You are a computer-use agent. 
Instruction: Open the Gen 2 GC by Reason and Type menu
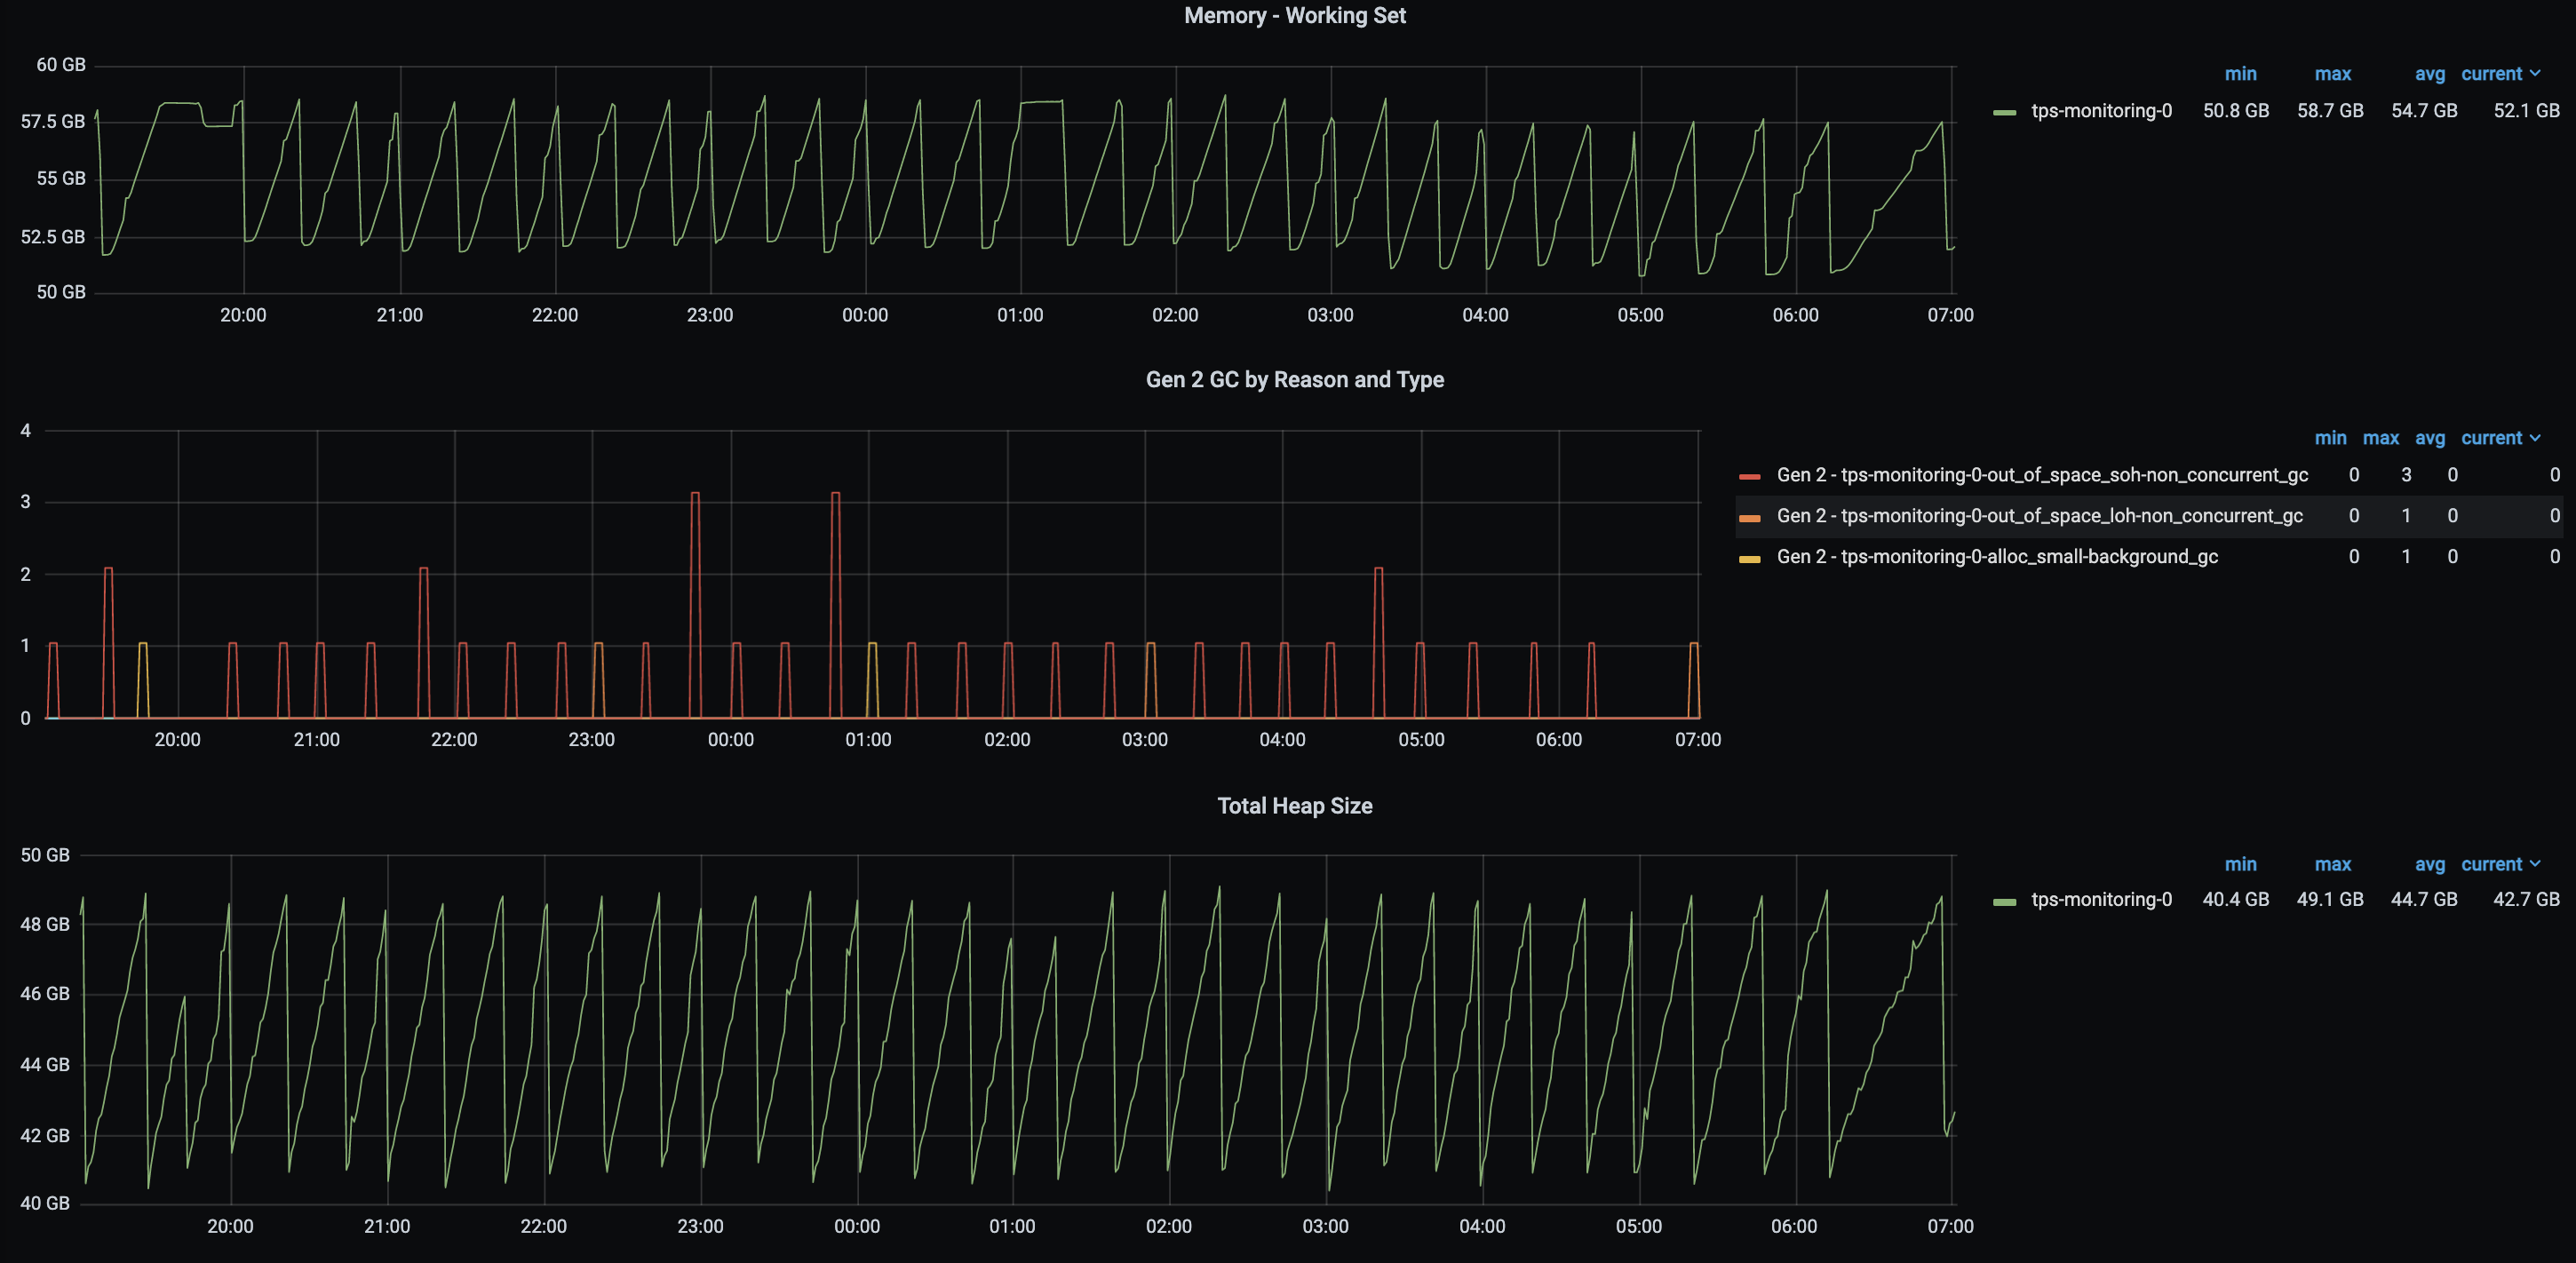tap(1294, 380)
